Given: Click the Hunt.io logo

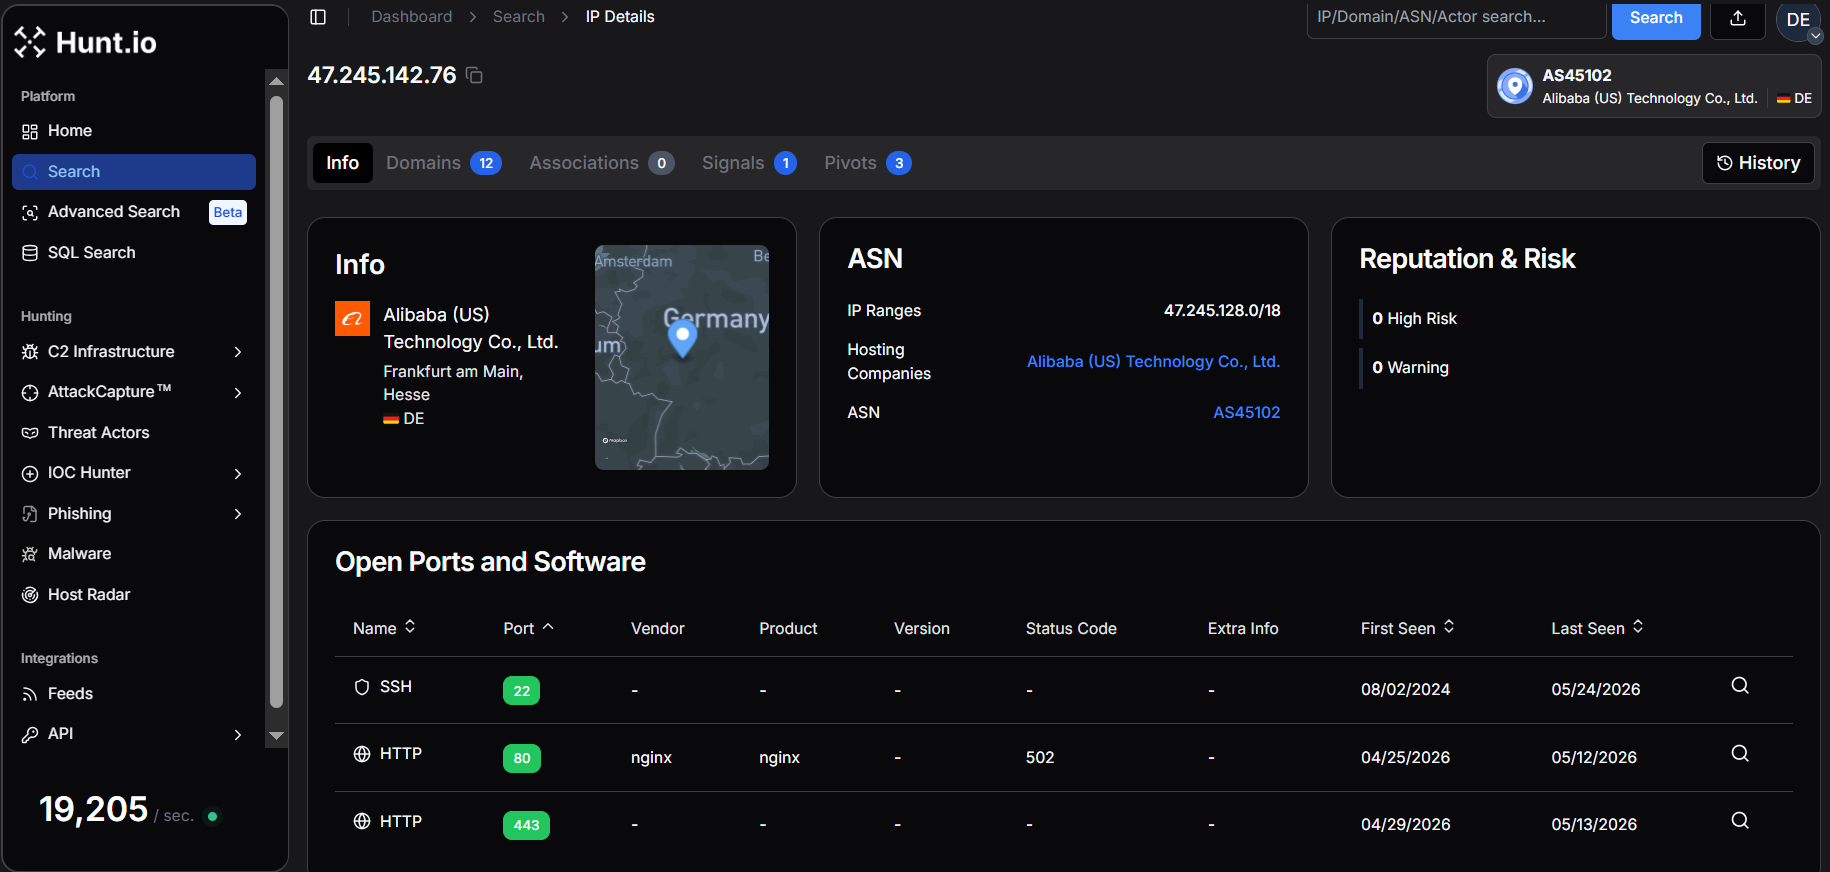Looking at the screenshot, I should [85, 42].
